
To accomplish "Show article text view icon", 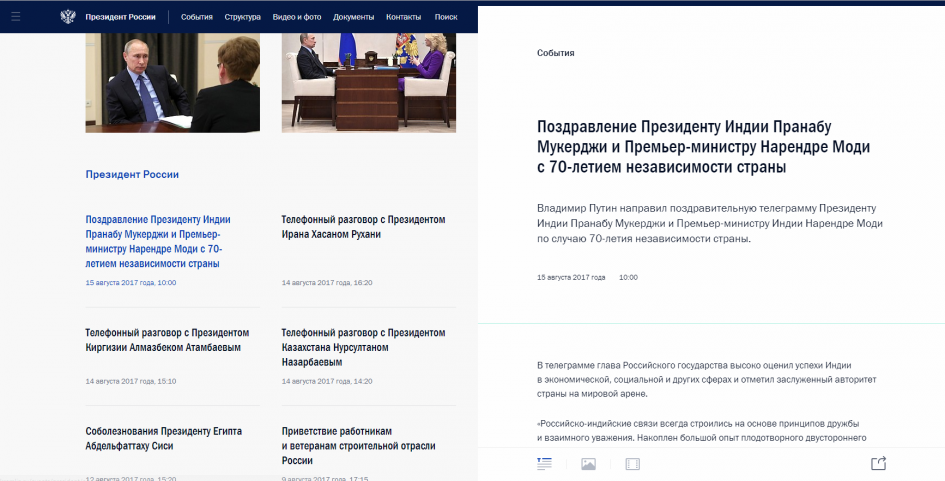I will tap(544, 463).
